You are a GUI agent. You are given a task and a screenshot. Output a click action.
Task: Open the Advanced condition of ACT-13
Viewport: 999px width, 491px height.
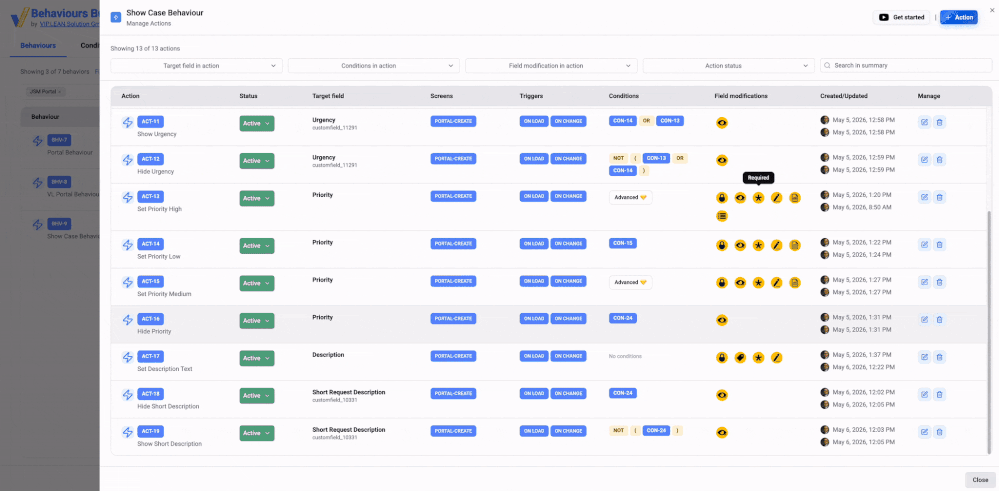[x=631, y=197]
